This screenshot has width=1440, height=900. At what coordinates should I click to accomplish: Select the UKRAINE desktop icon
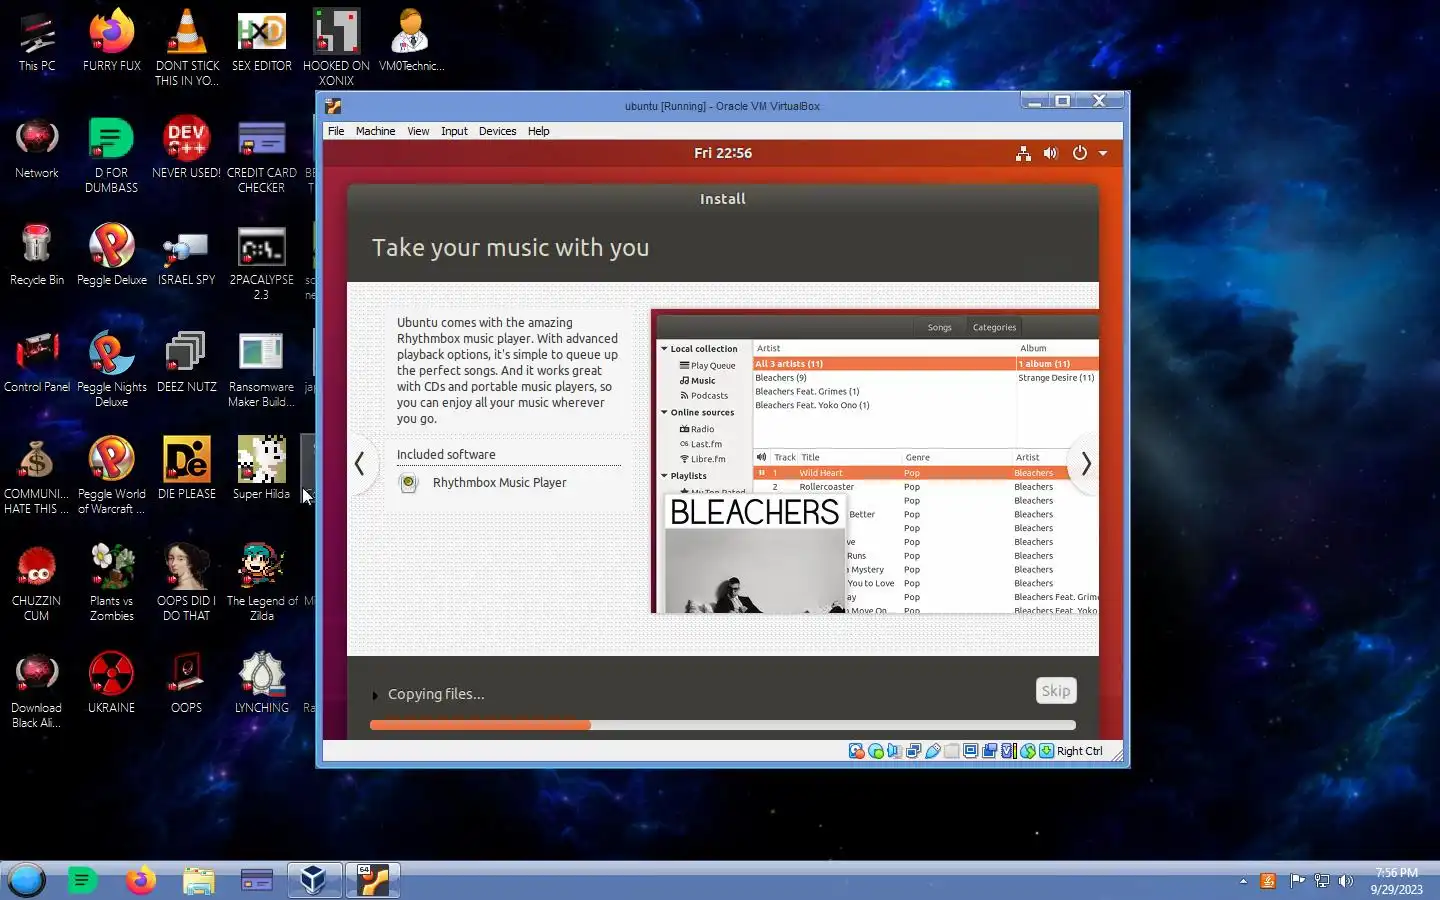[x=112, y=685]
